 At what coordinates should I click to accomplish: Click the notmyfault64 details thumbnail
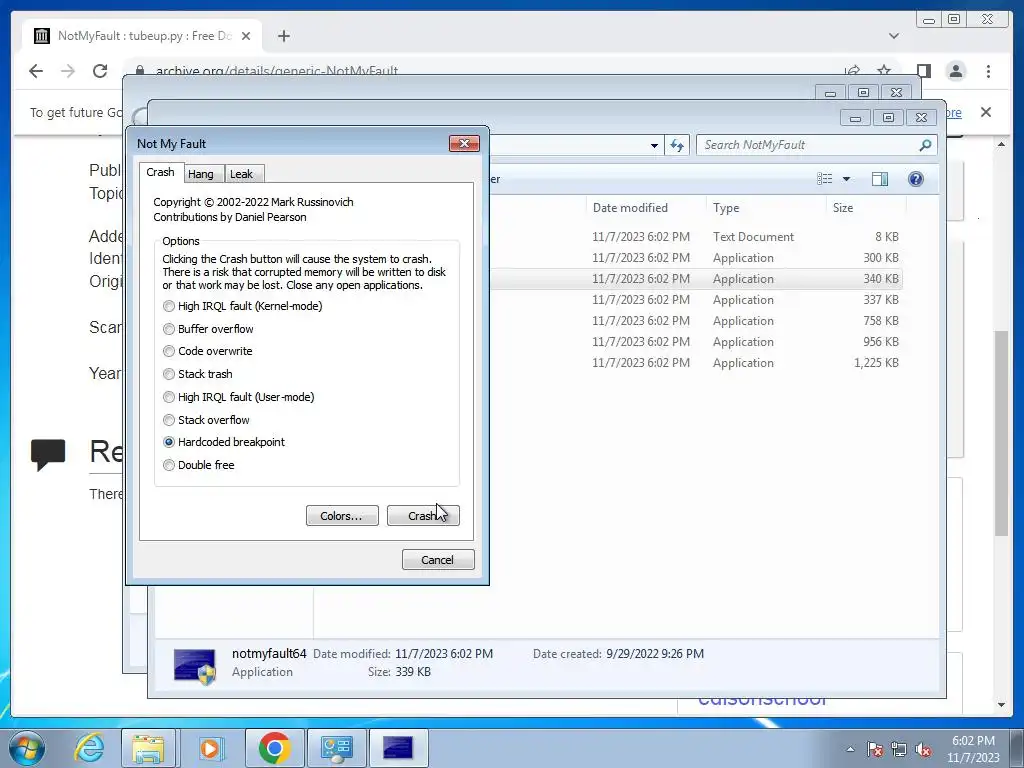[x=195, y=665]
